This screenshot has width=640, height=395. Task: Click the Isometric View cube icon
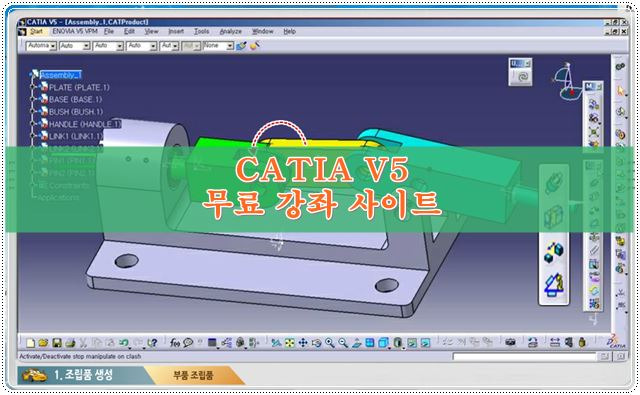point(383,343)
